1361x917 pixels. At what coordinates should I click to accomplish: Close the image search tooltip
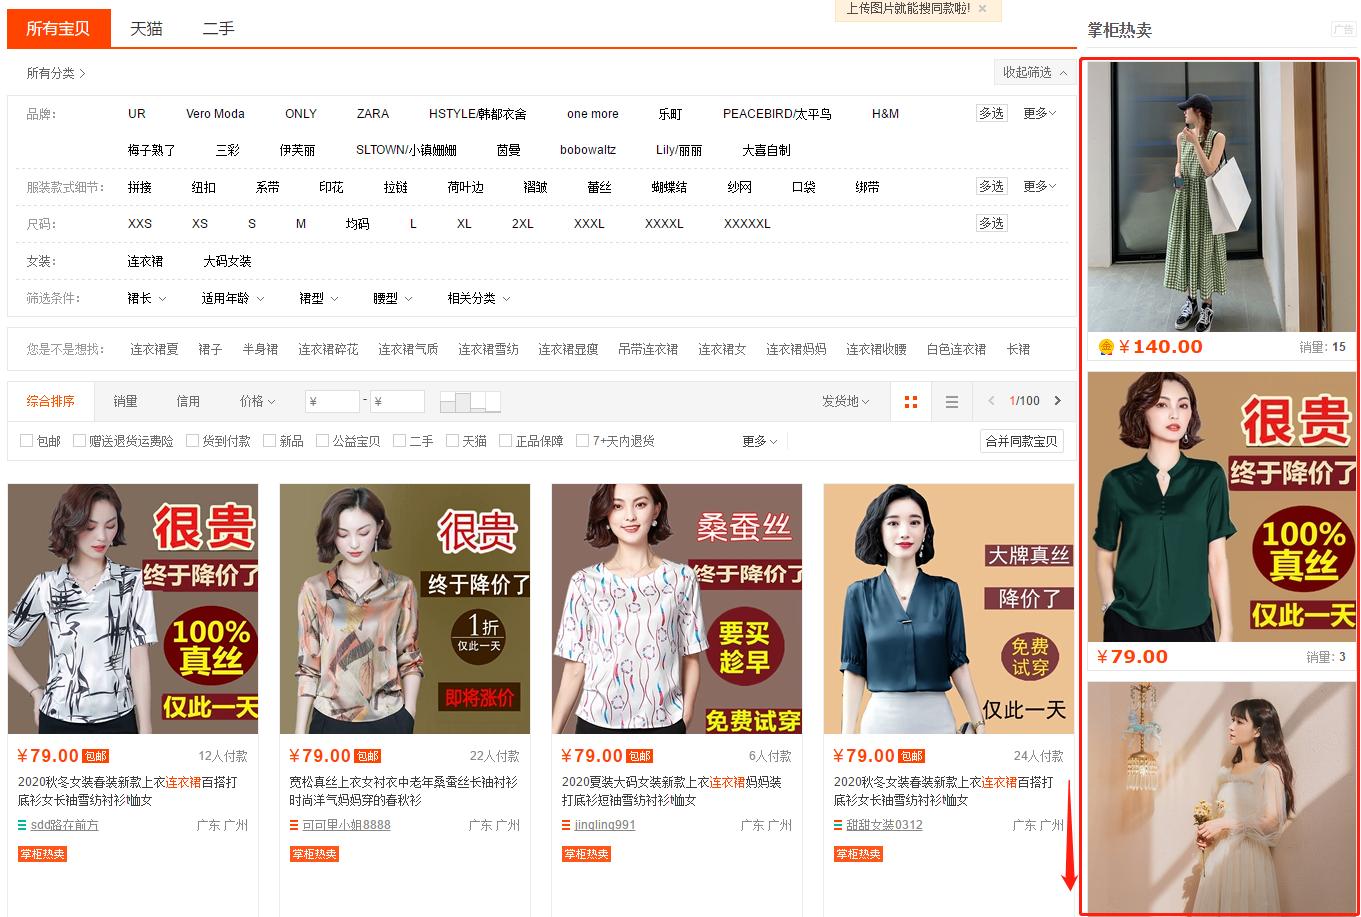coord(983,11)
